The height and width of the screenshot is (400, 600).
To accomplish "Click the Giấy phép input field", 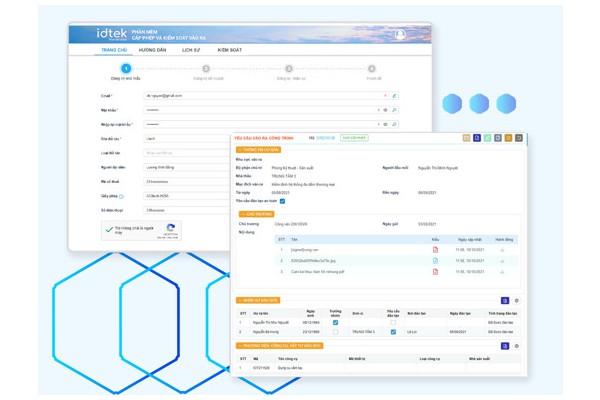I will coord(188,196).
